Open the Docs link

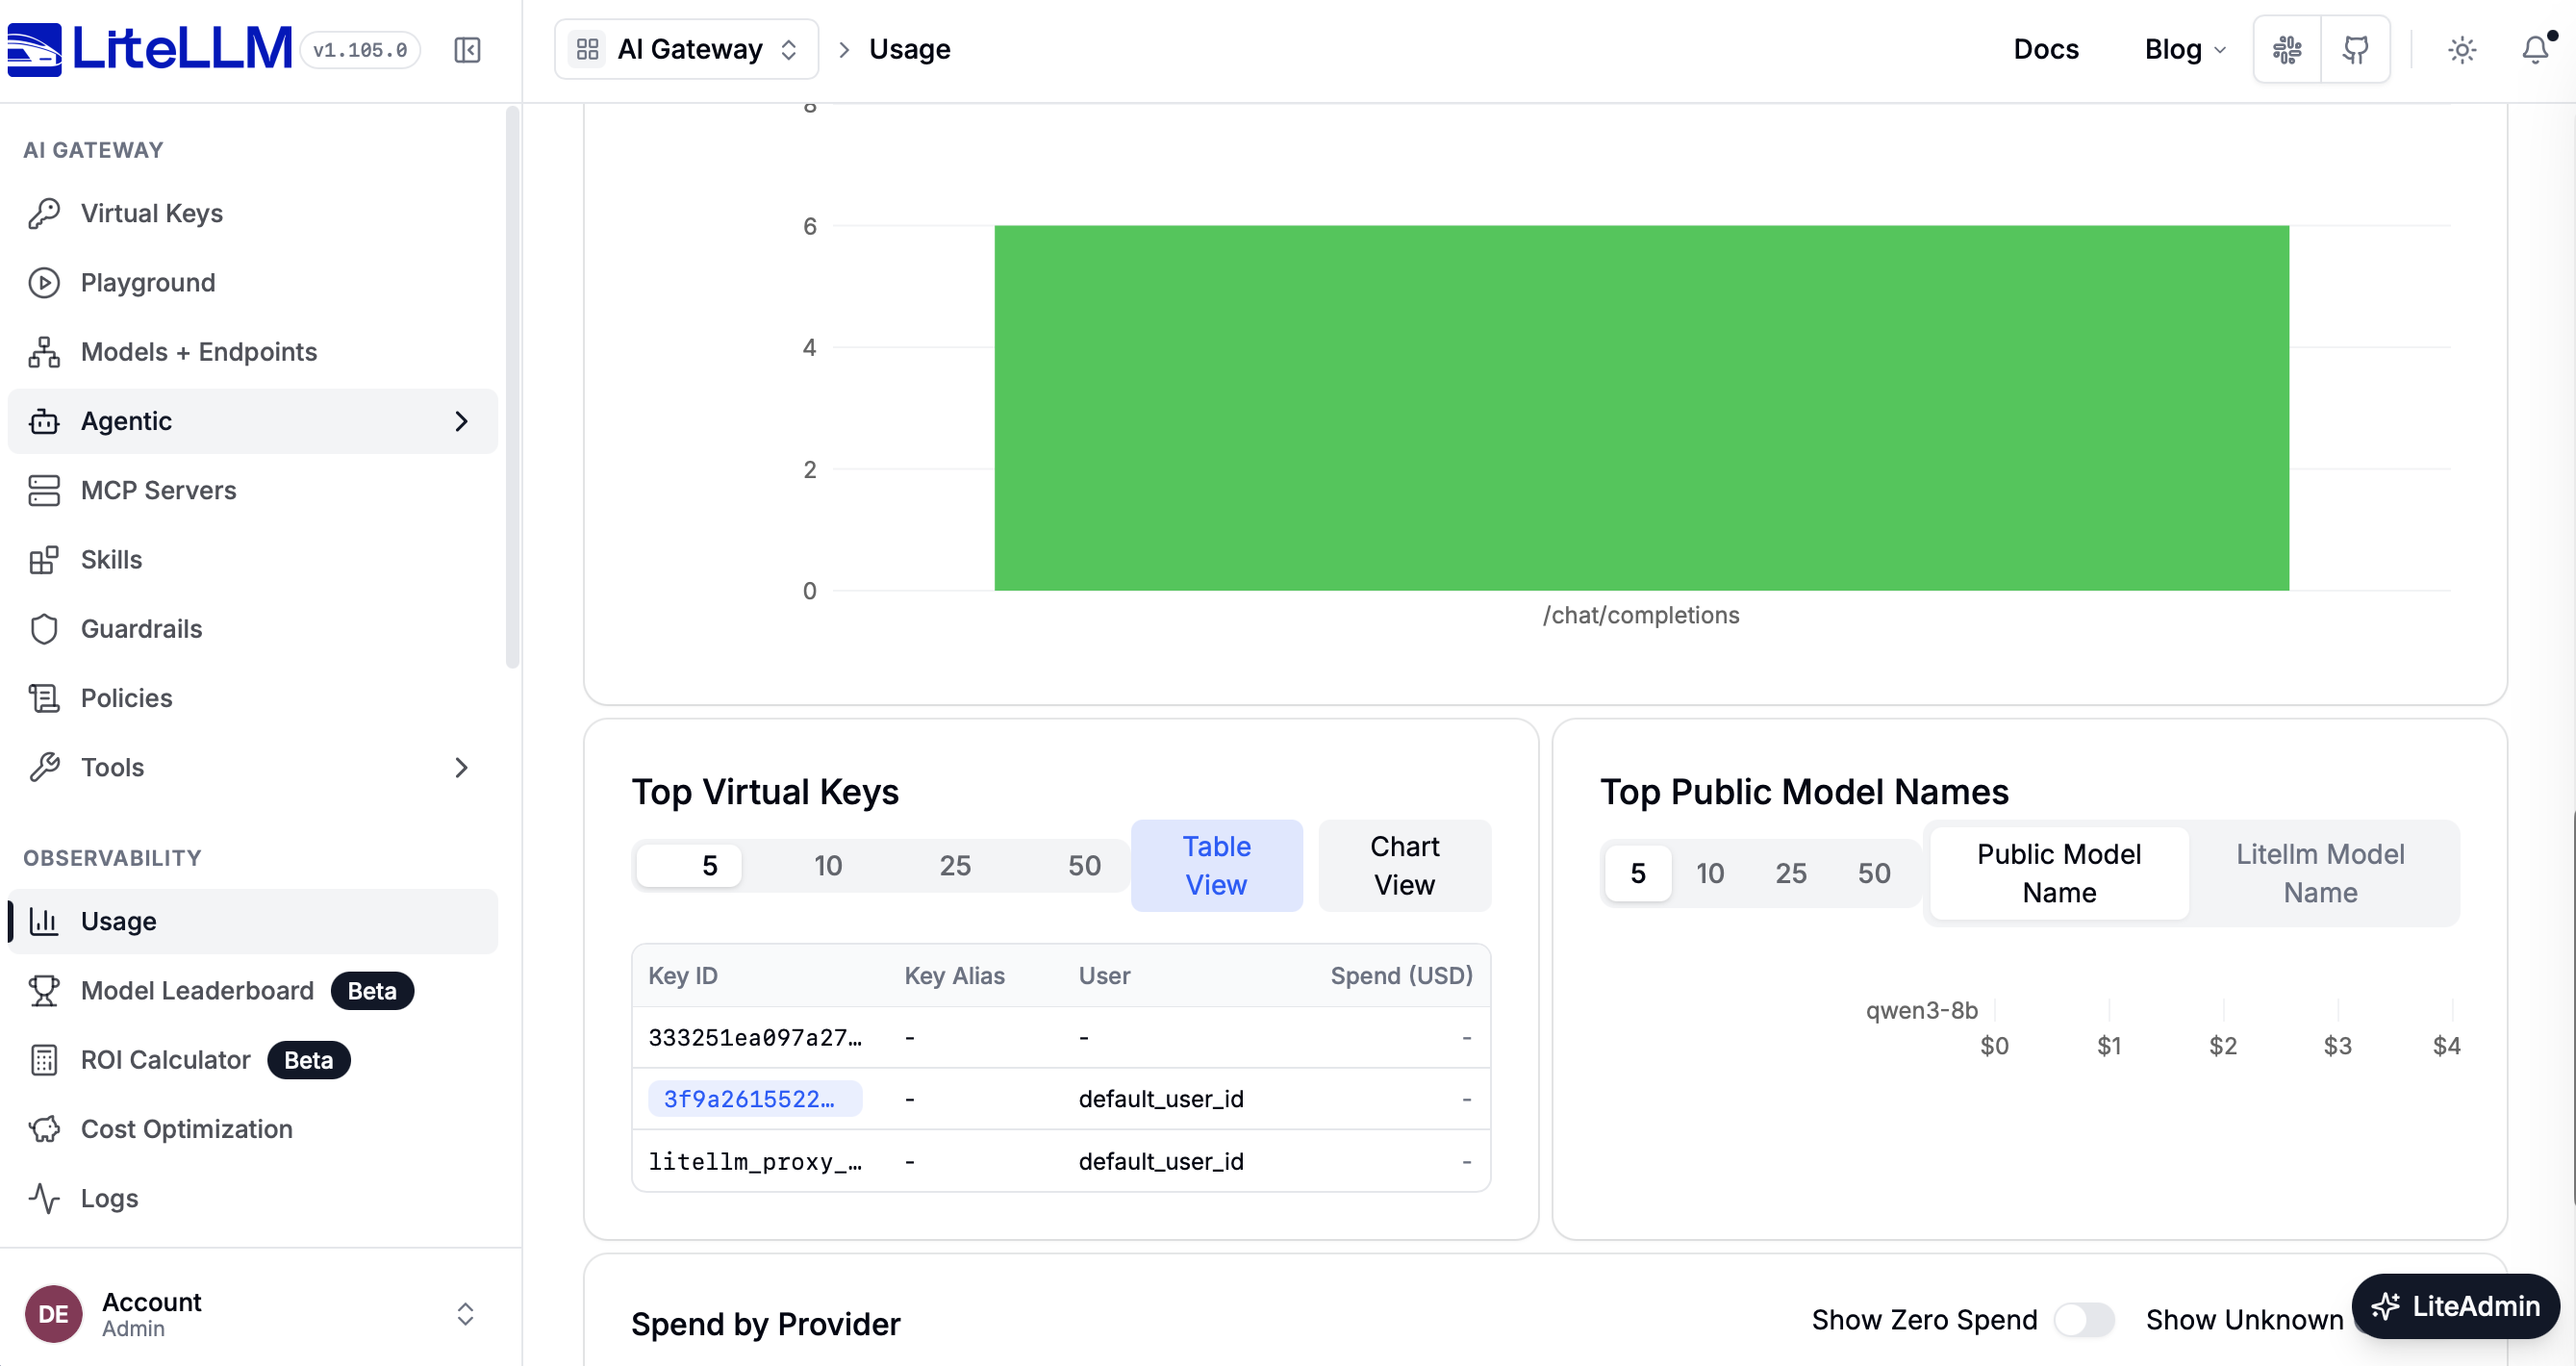tap(2045, 49)
